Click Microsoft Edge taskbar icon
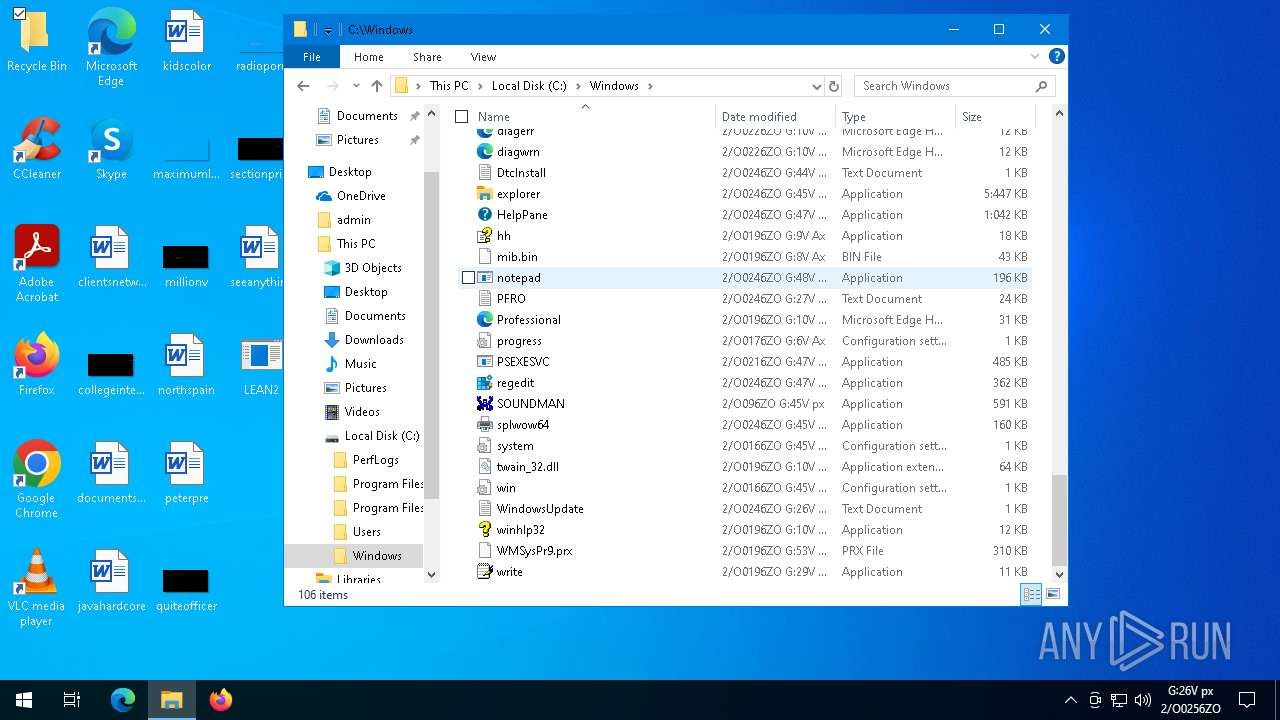 coord(123,700)
